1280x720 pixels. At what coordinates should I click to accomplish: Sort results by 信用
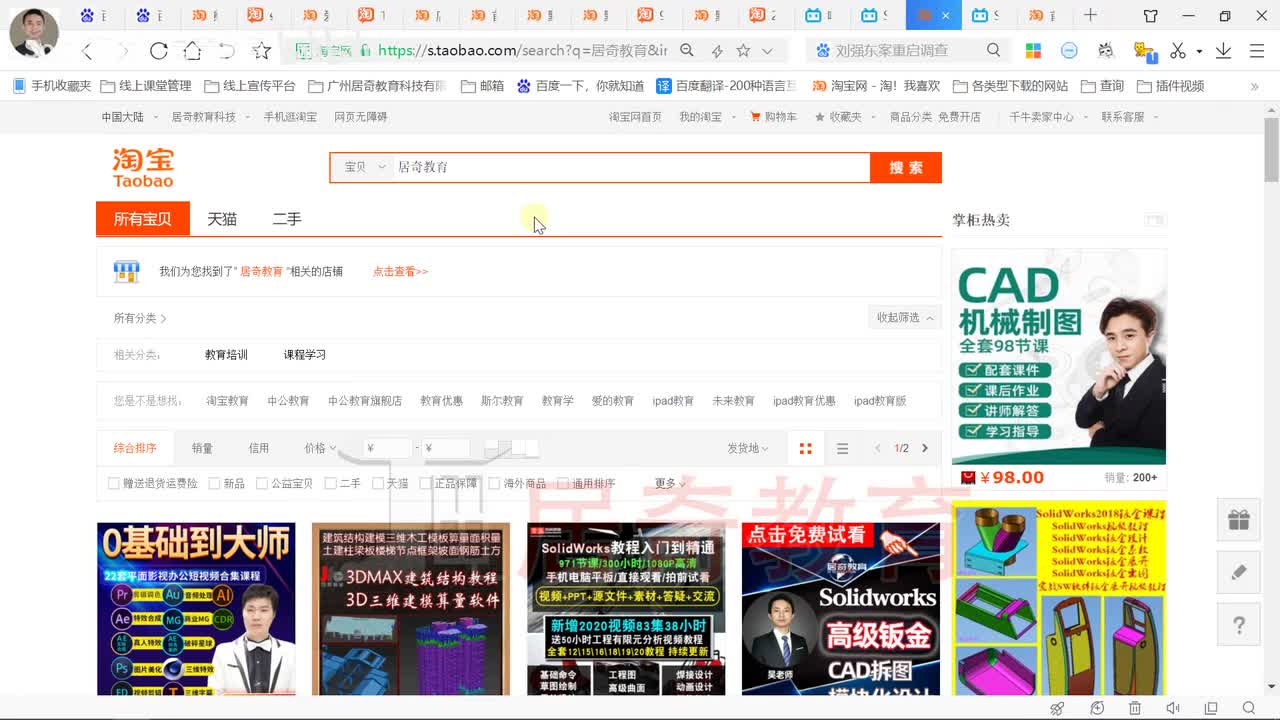point(259,448)
